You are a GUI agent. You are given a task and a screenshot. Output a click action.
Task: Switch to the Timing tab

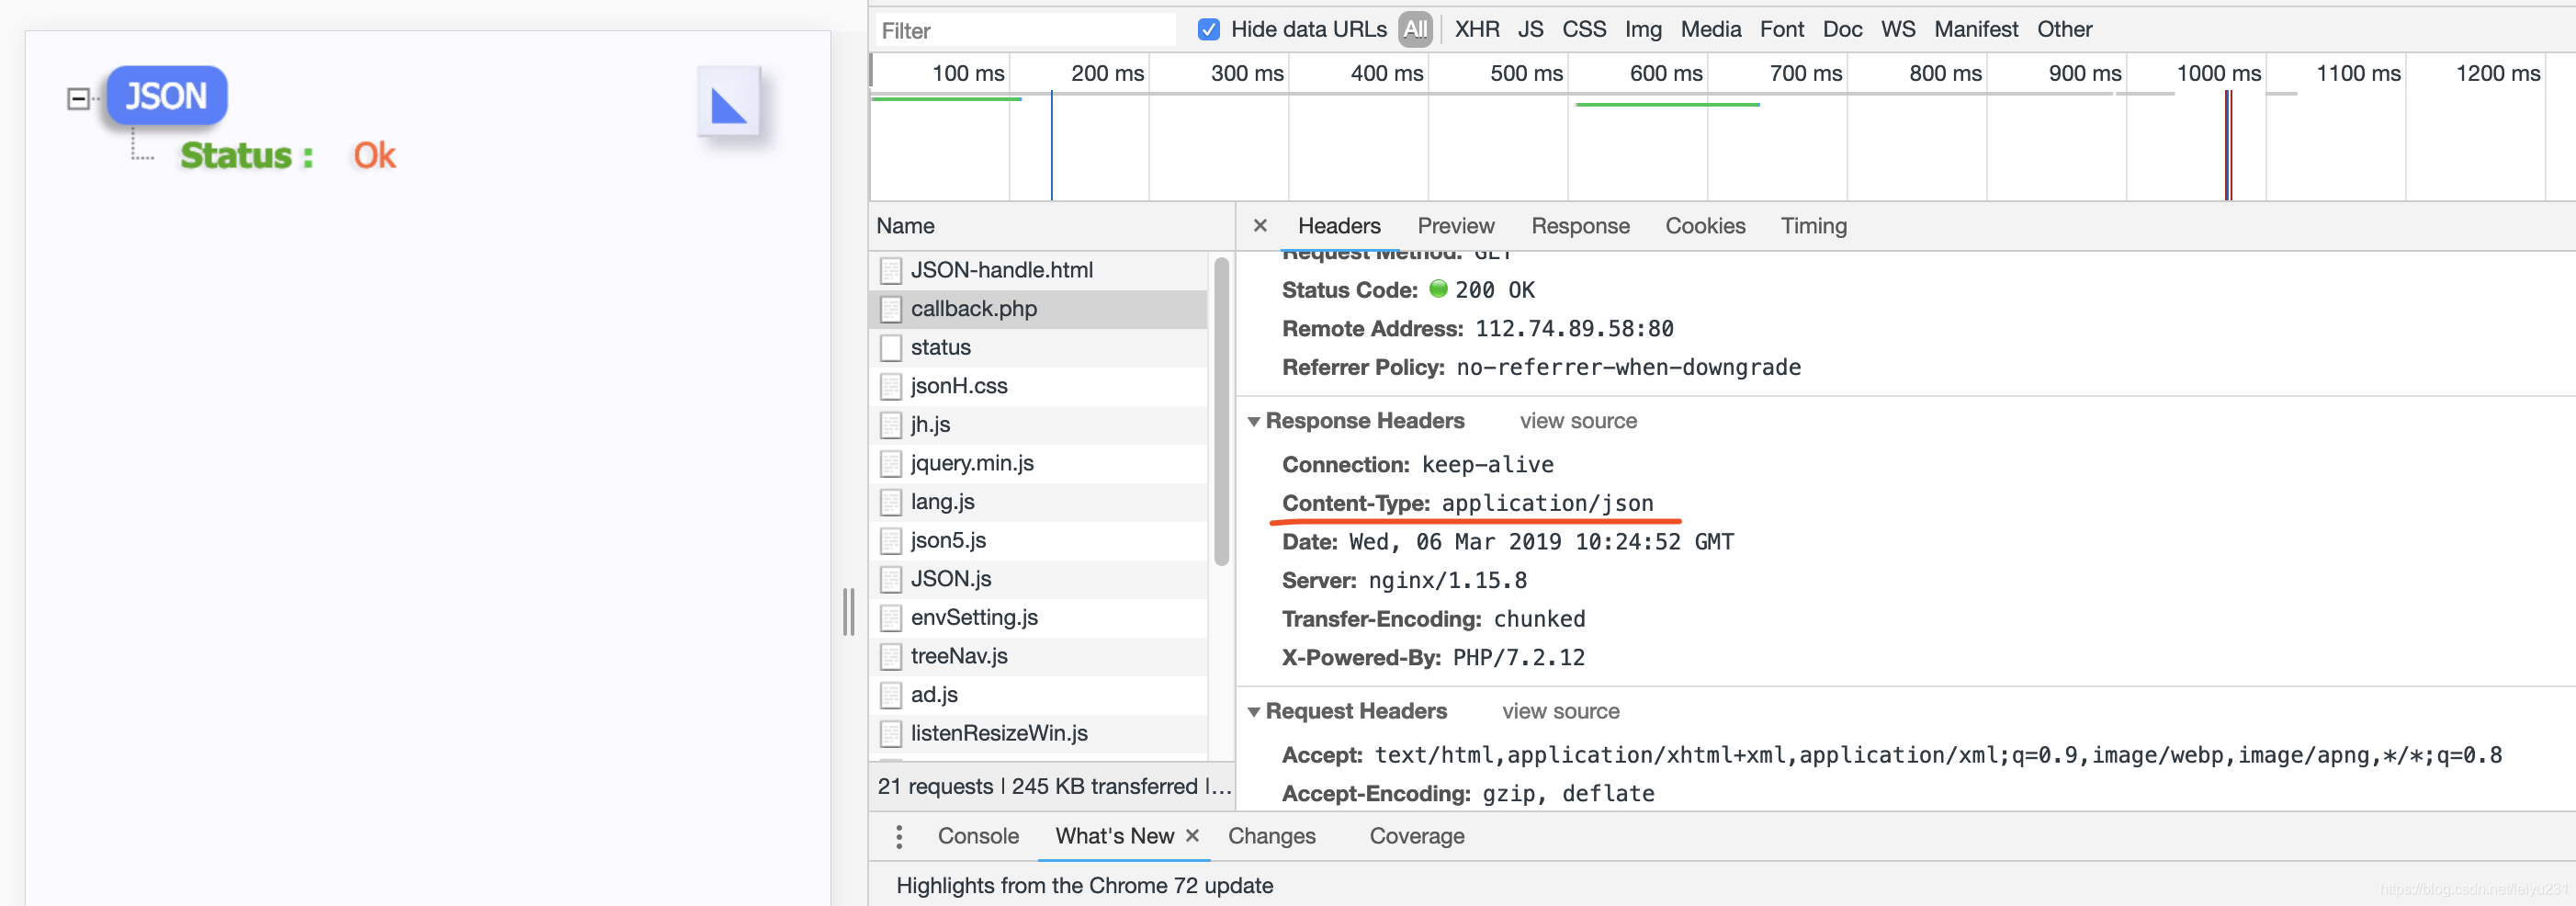(x=1813, y=226)
